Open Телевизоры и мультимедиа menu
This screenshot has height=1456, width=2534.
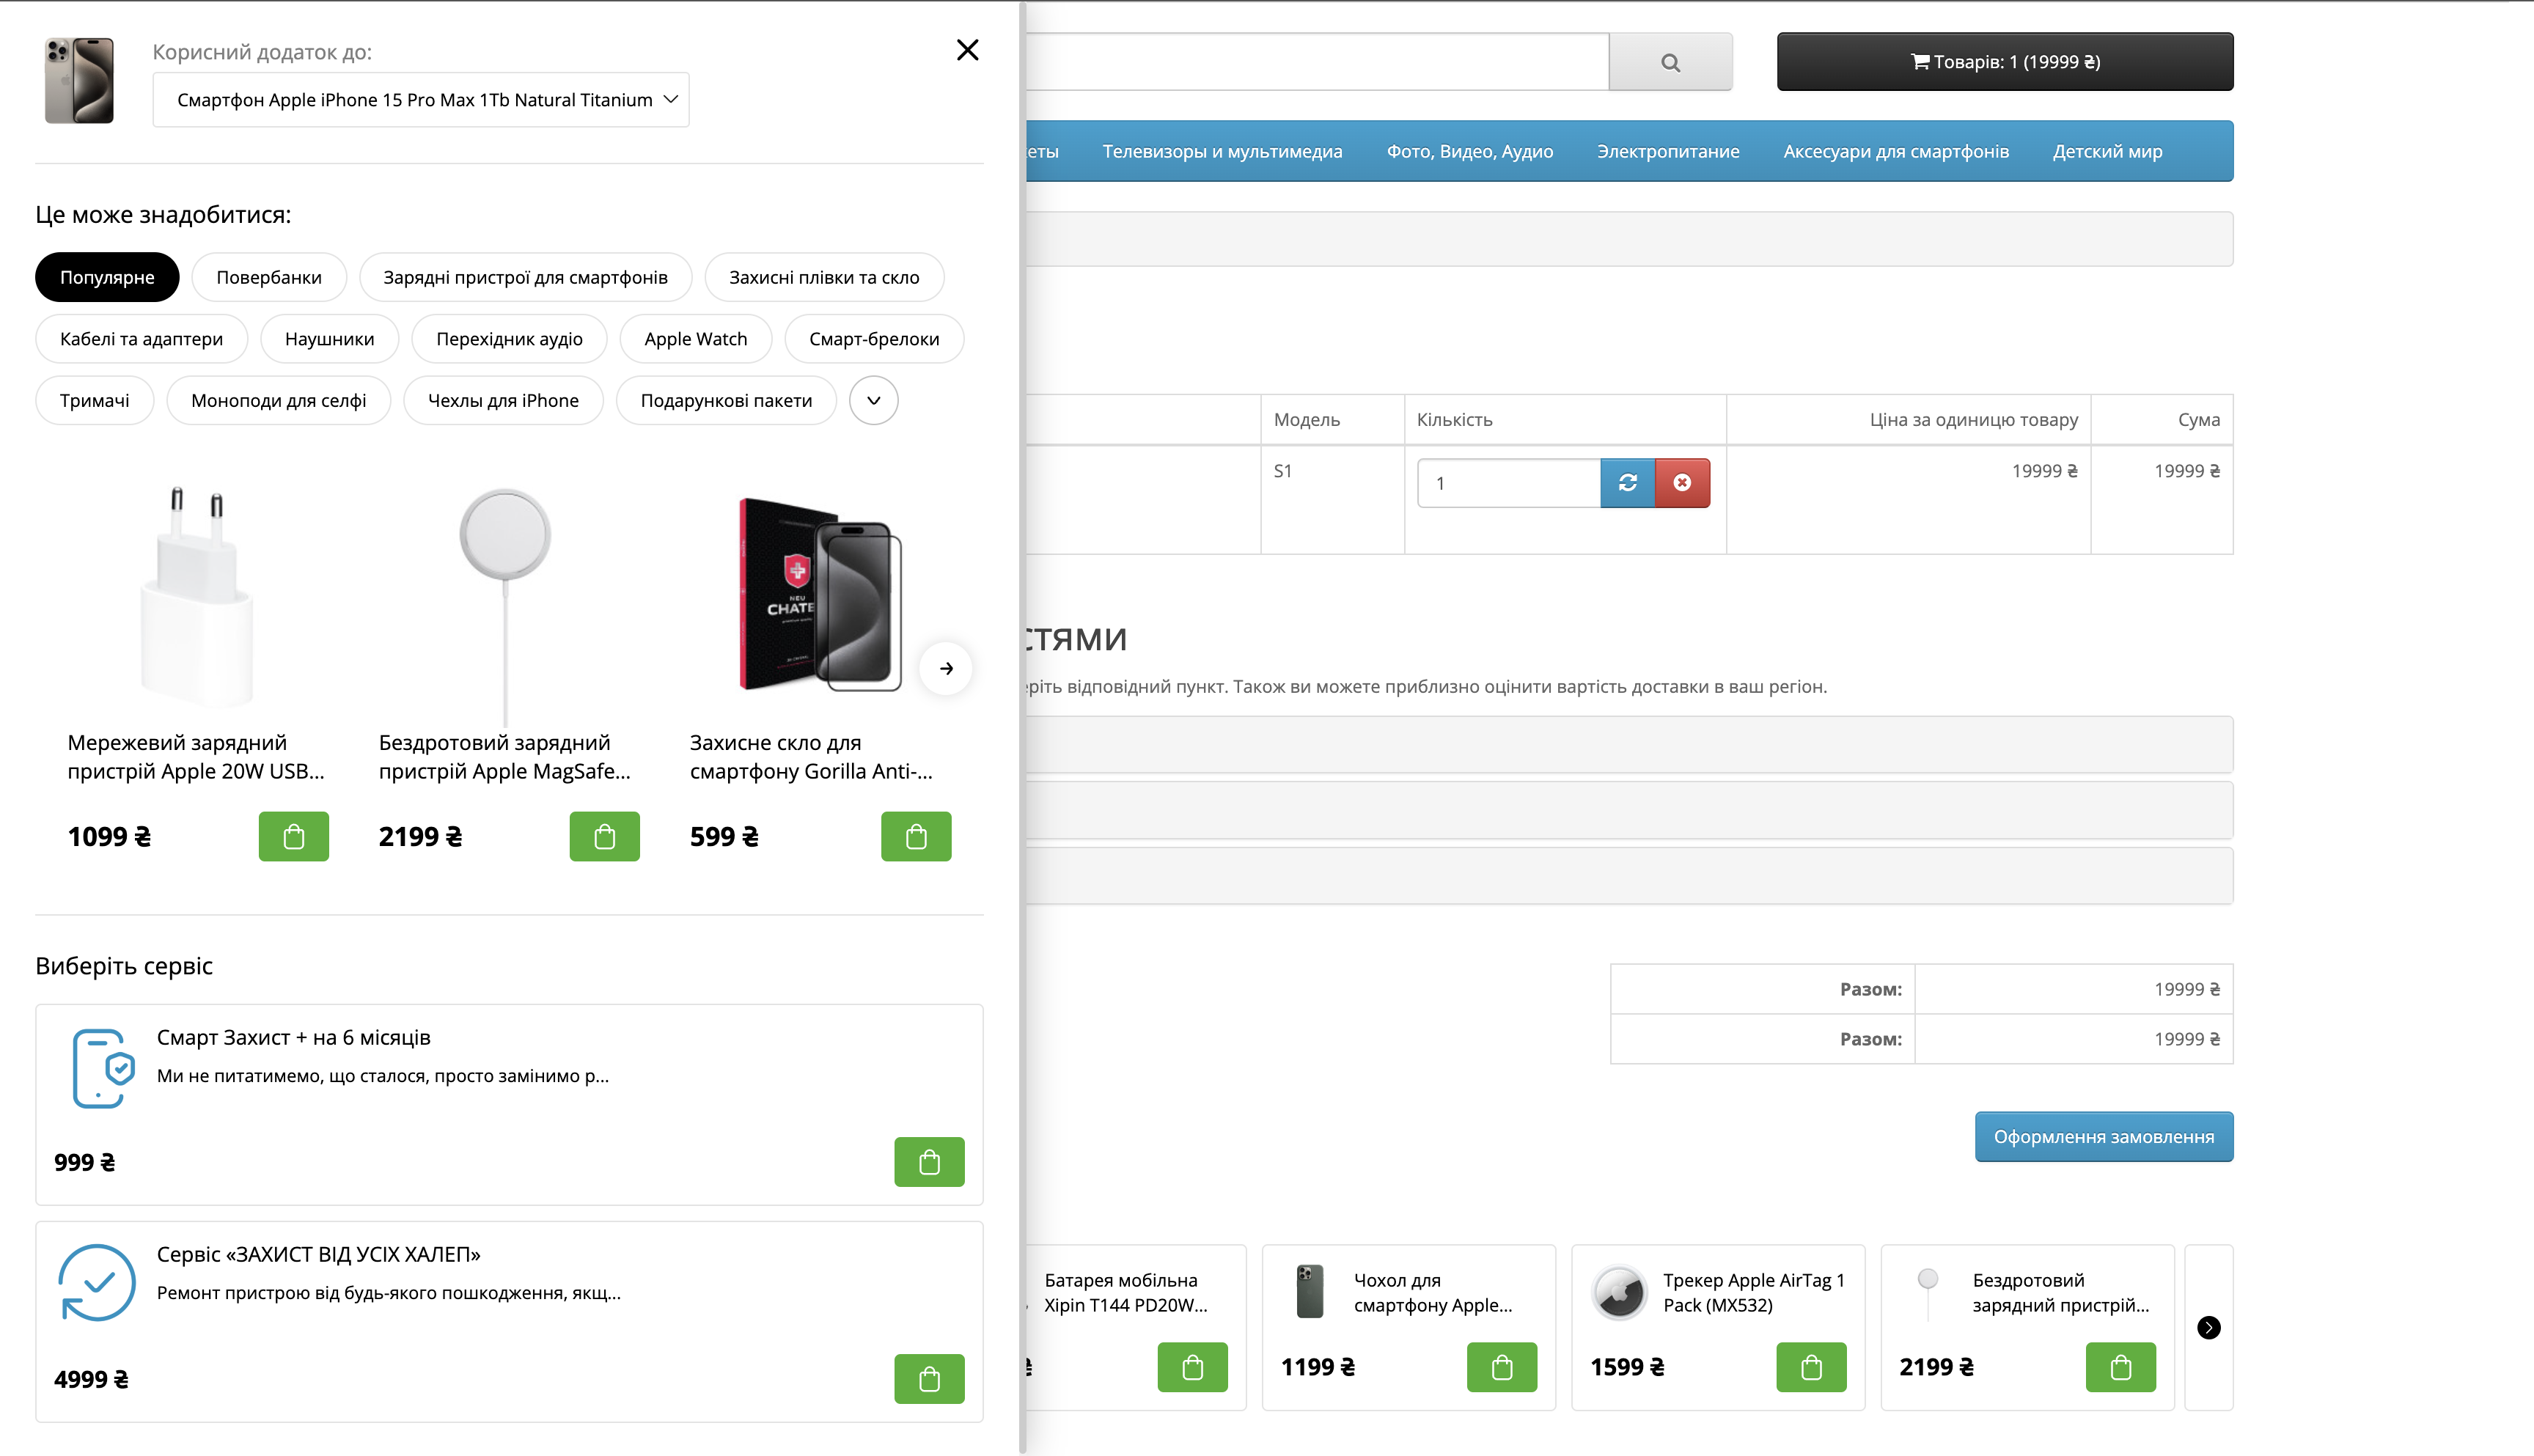[x=1221, y=151]
